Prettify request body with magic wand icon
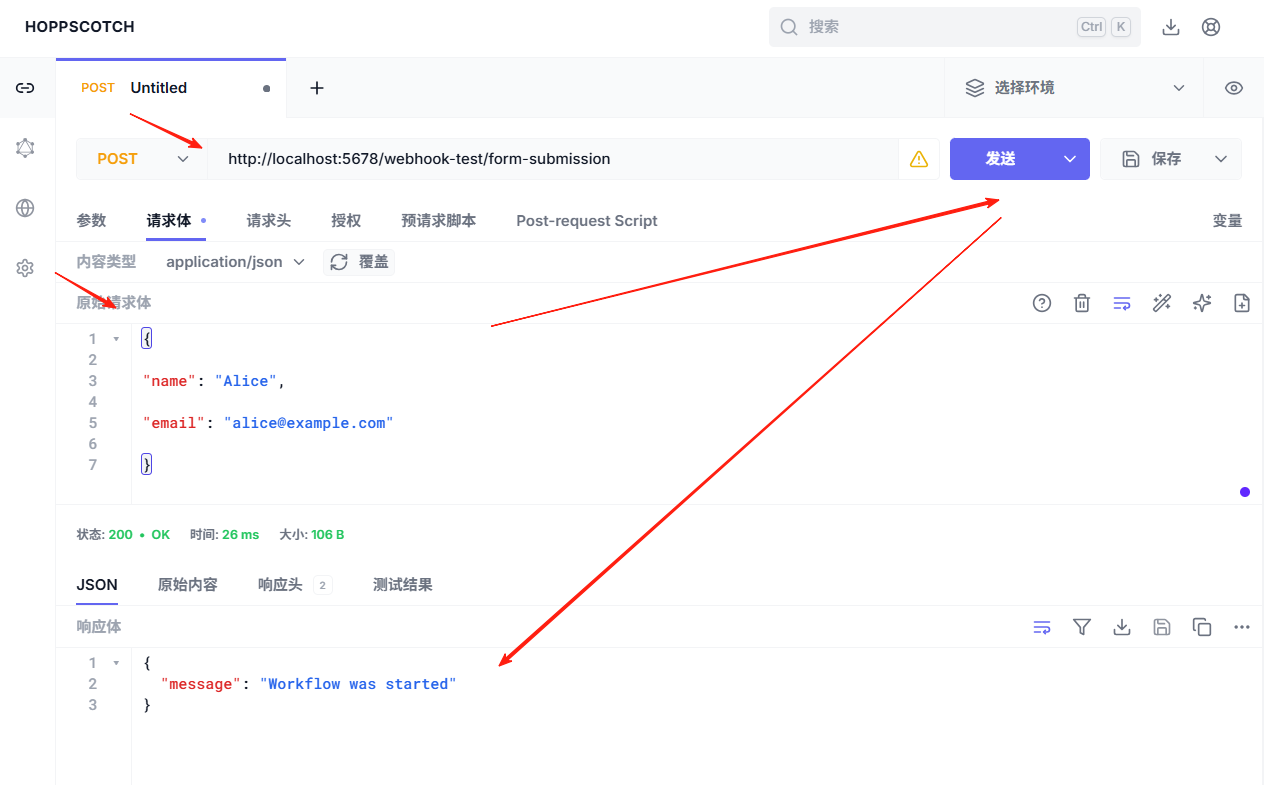The width and height of the screenshot is (1264, 785). 1162,303
